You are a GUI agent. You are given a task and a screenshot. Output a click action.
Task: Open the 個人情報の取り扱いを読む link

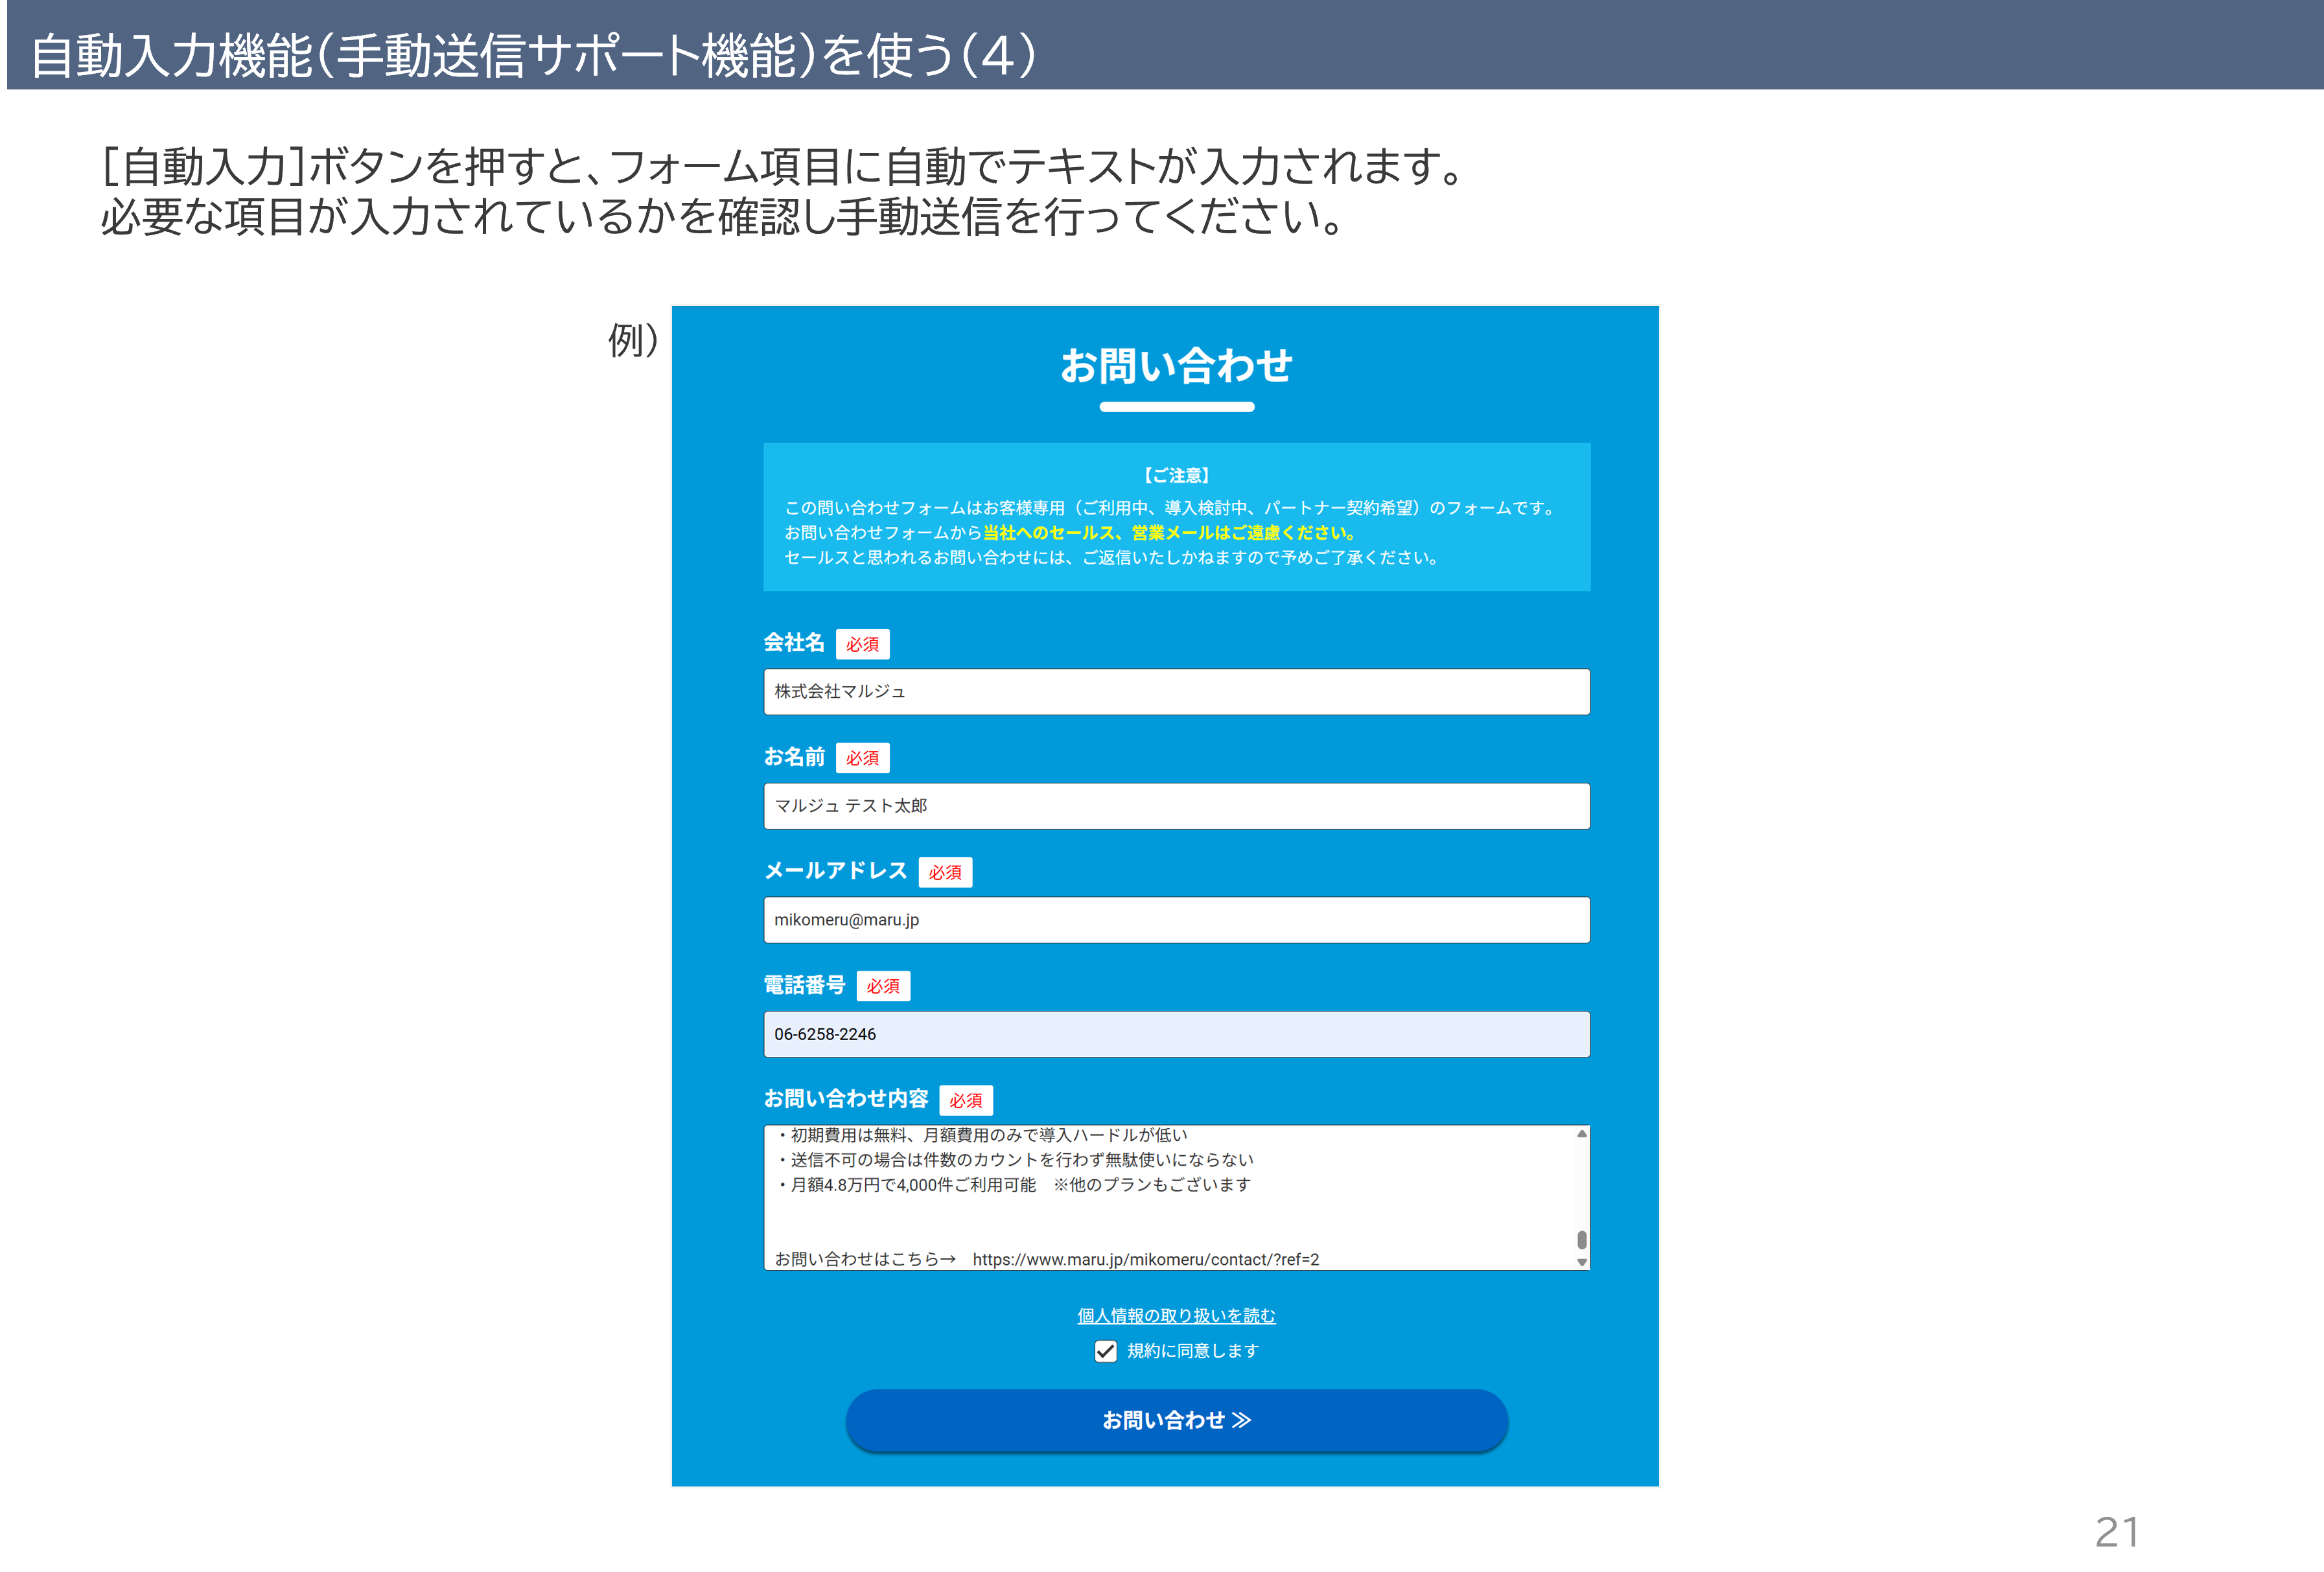pos(1176,1316)
